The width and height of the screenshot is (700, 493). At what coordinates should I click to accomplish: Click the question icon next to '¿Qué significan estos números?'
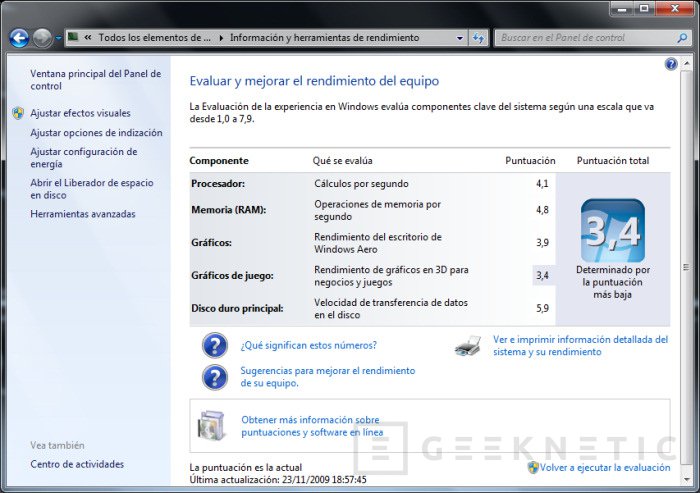pyautogui.click(x=215, y=345)
